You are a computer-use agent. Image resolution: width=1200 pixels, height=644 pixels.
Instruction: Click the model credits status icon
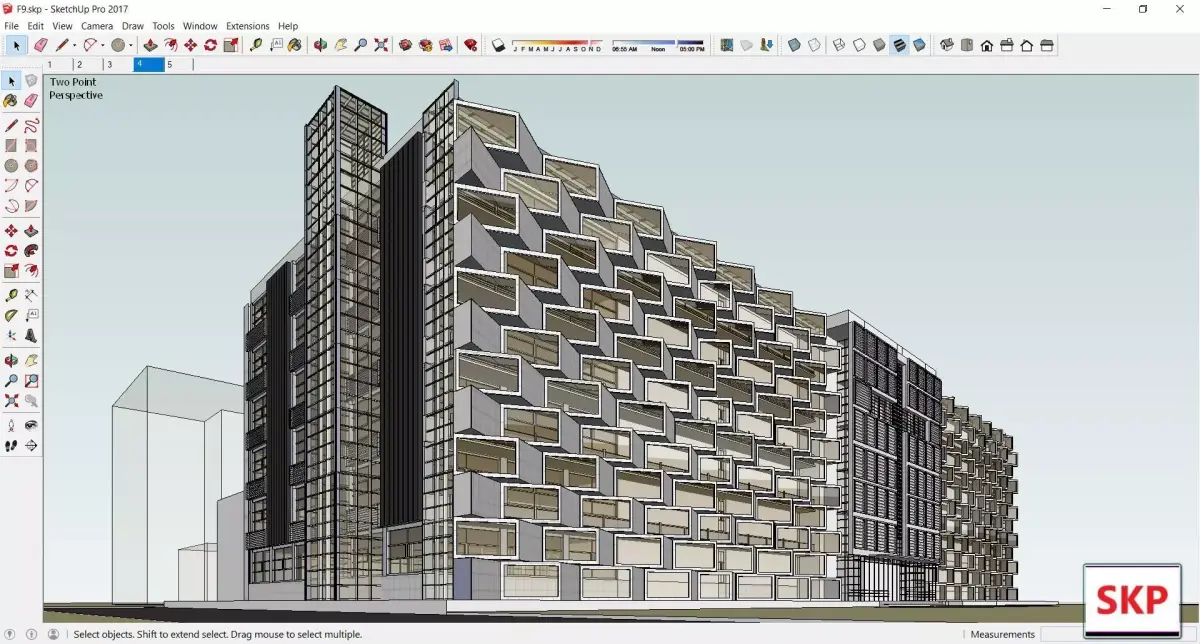(33, 634)
